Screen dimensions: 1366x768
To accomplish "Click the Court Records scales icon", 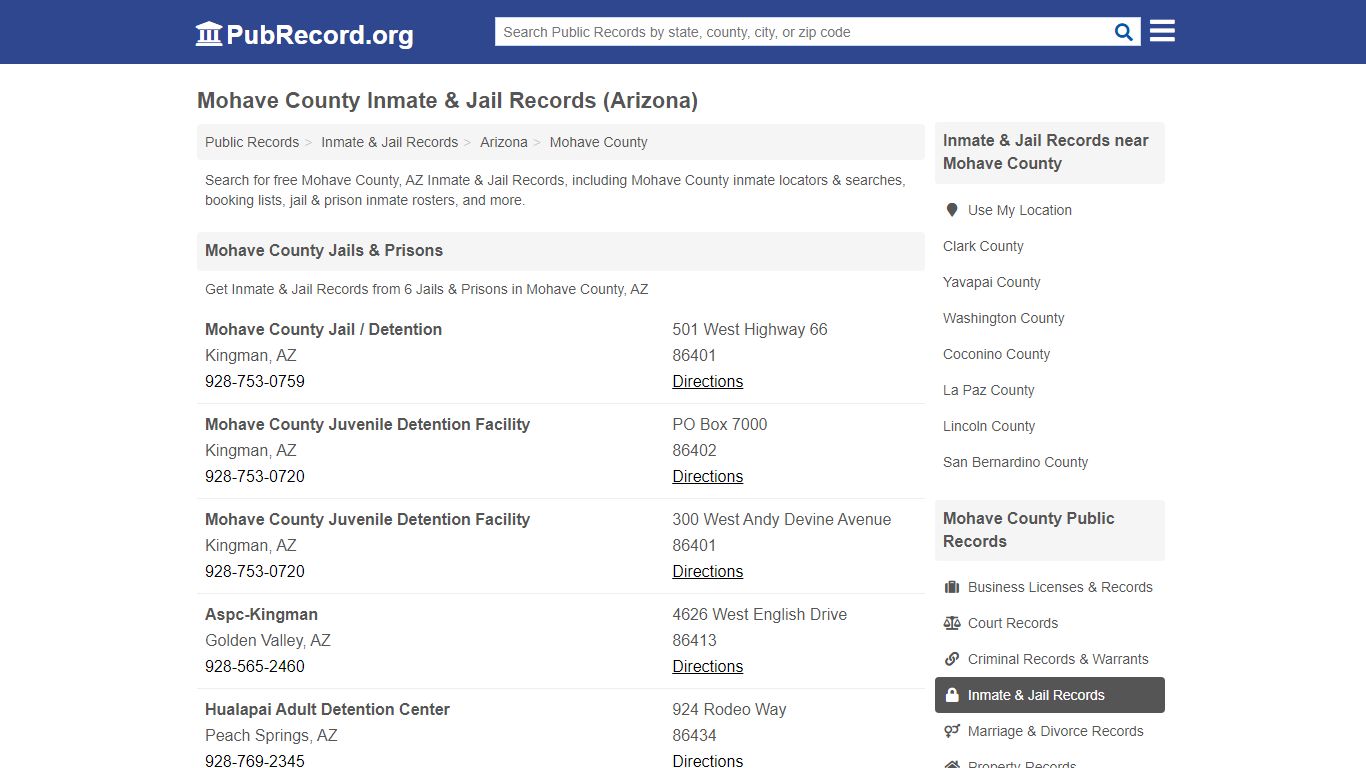I will tap(952, 623).
